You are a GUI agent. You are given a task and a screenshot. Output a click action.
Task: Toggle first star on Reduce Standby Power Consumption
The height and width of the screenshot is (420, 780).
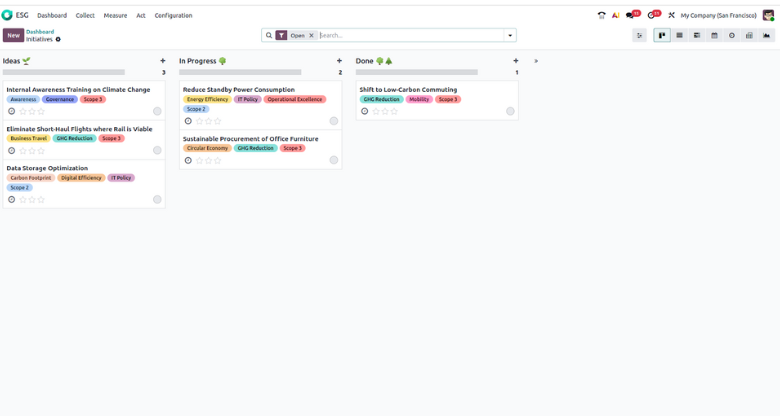point(199,121)
